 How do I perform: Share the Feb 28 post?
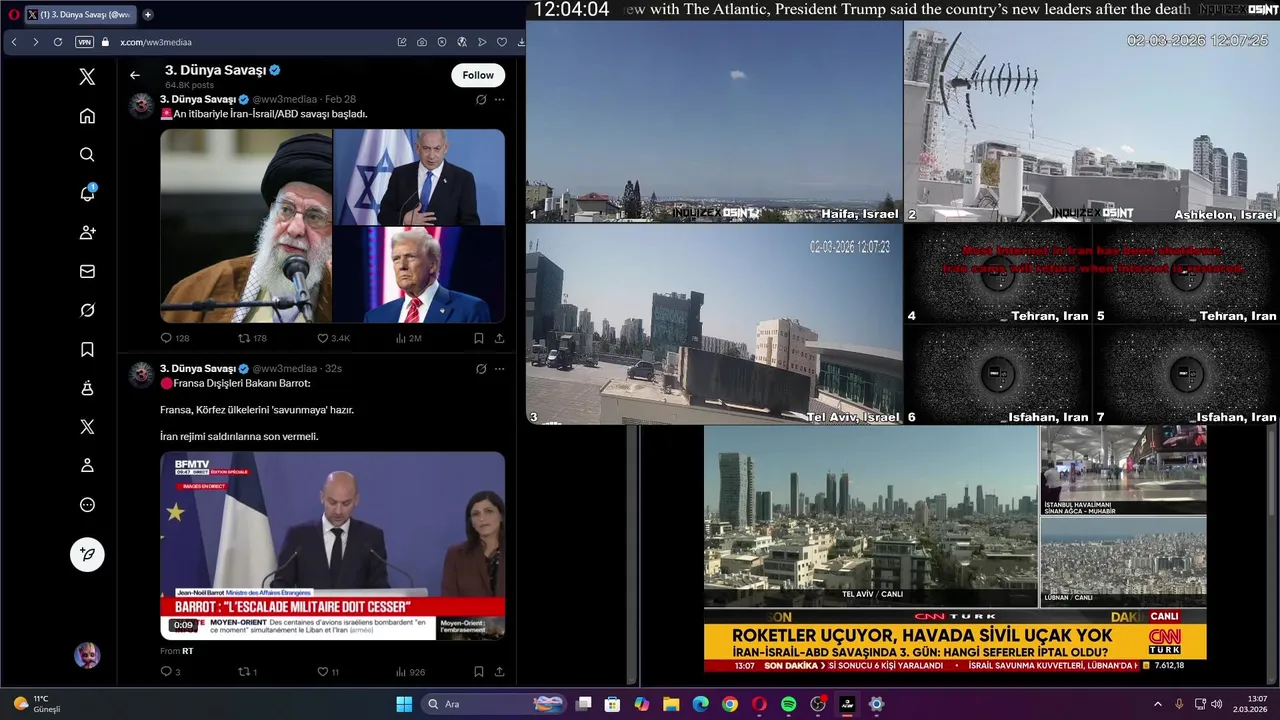click(499, 338)
